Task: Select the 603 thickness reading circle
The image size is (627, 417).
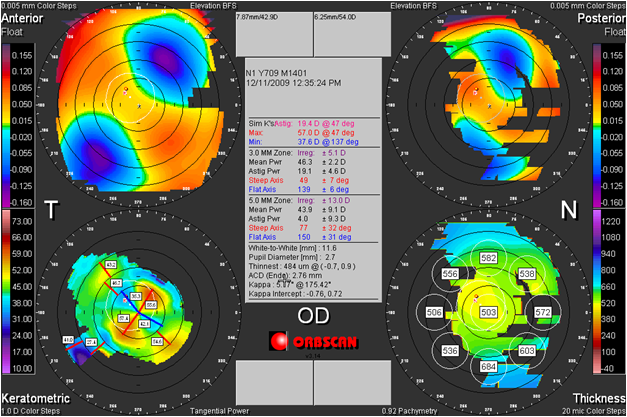Action: 528,351
